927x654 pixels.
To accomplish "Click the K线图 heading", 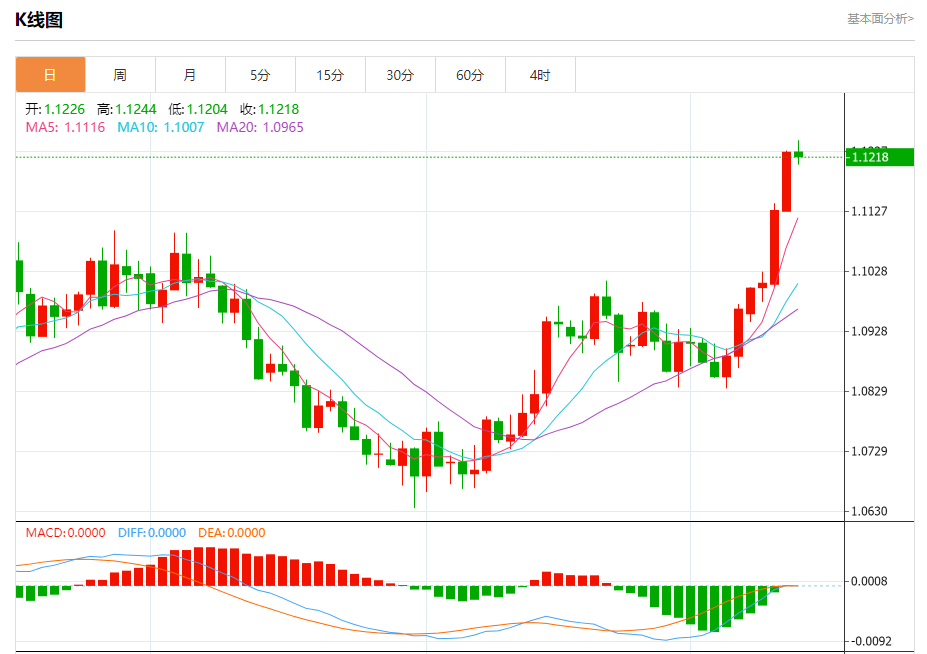I will (39, 20).
